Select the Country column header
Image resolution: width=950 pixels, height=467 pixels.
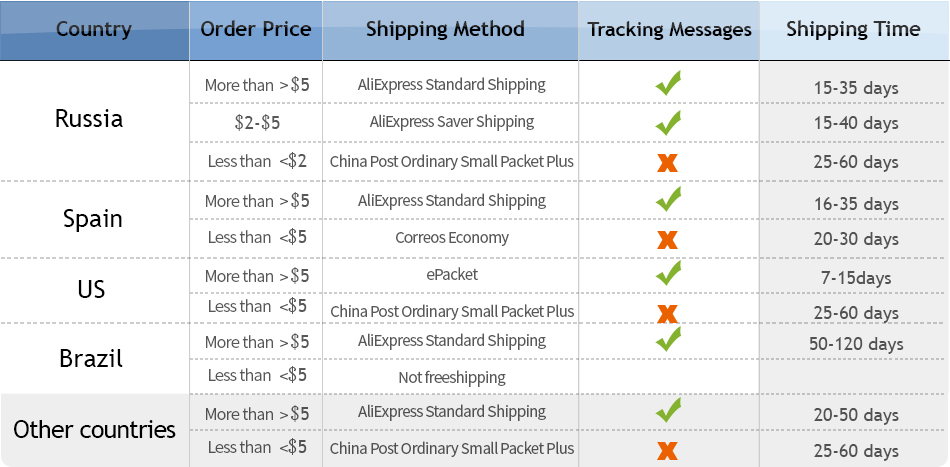94,29
